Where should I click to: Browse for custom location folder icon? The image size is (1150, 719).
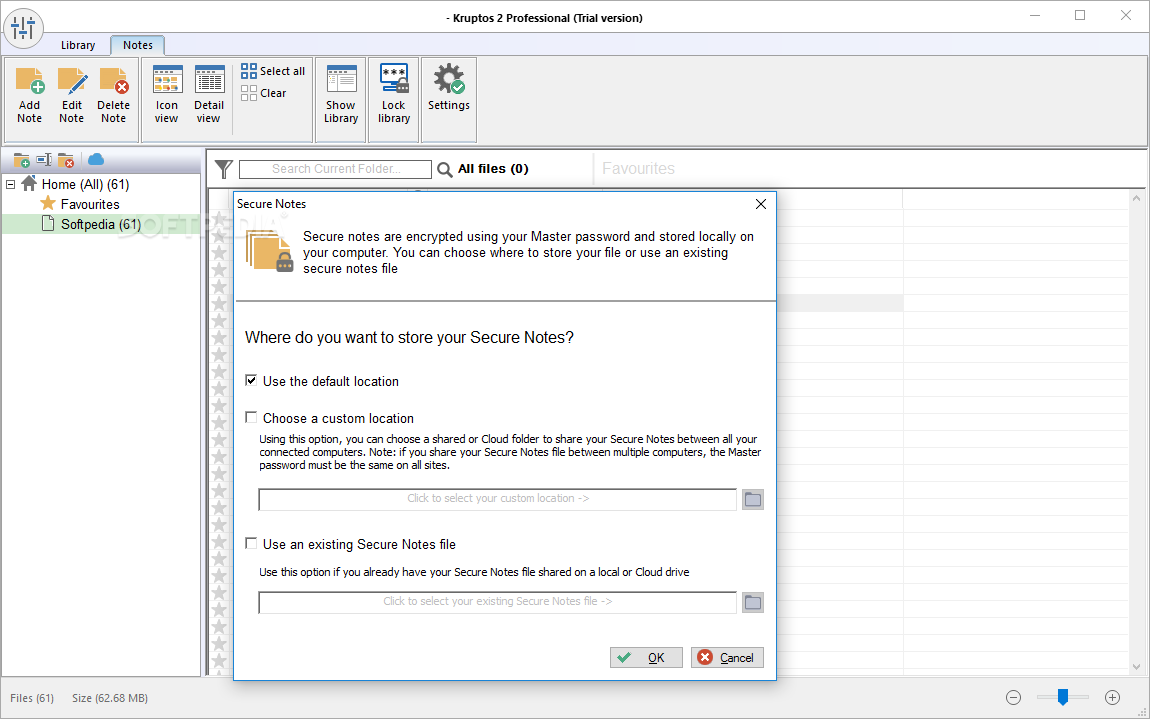tap(752, 500)
